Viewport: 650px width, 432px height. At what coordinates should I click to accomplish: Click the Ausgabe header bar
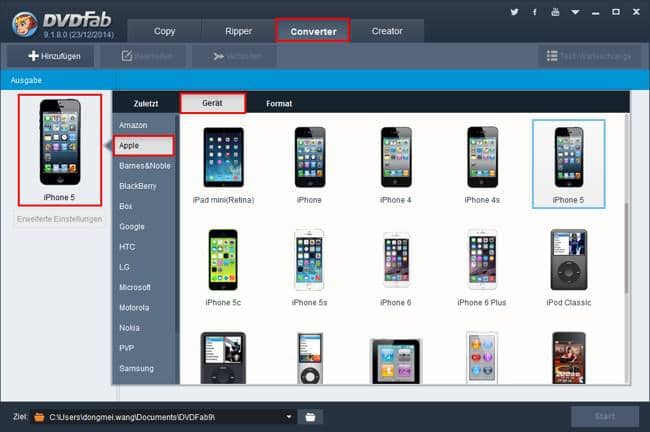point(325,80)
